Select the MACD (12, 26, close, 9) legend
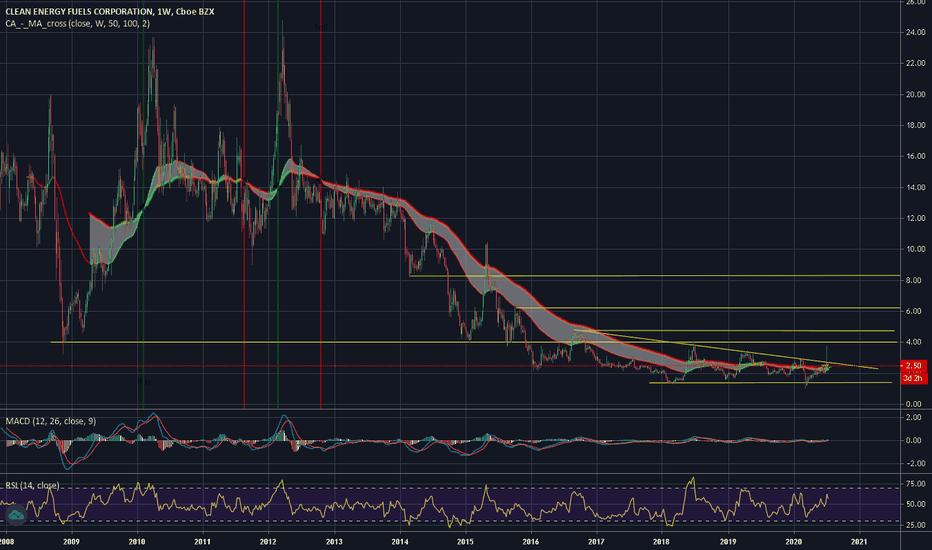932x550 pixels. (x=51, y=421)
